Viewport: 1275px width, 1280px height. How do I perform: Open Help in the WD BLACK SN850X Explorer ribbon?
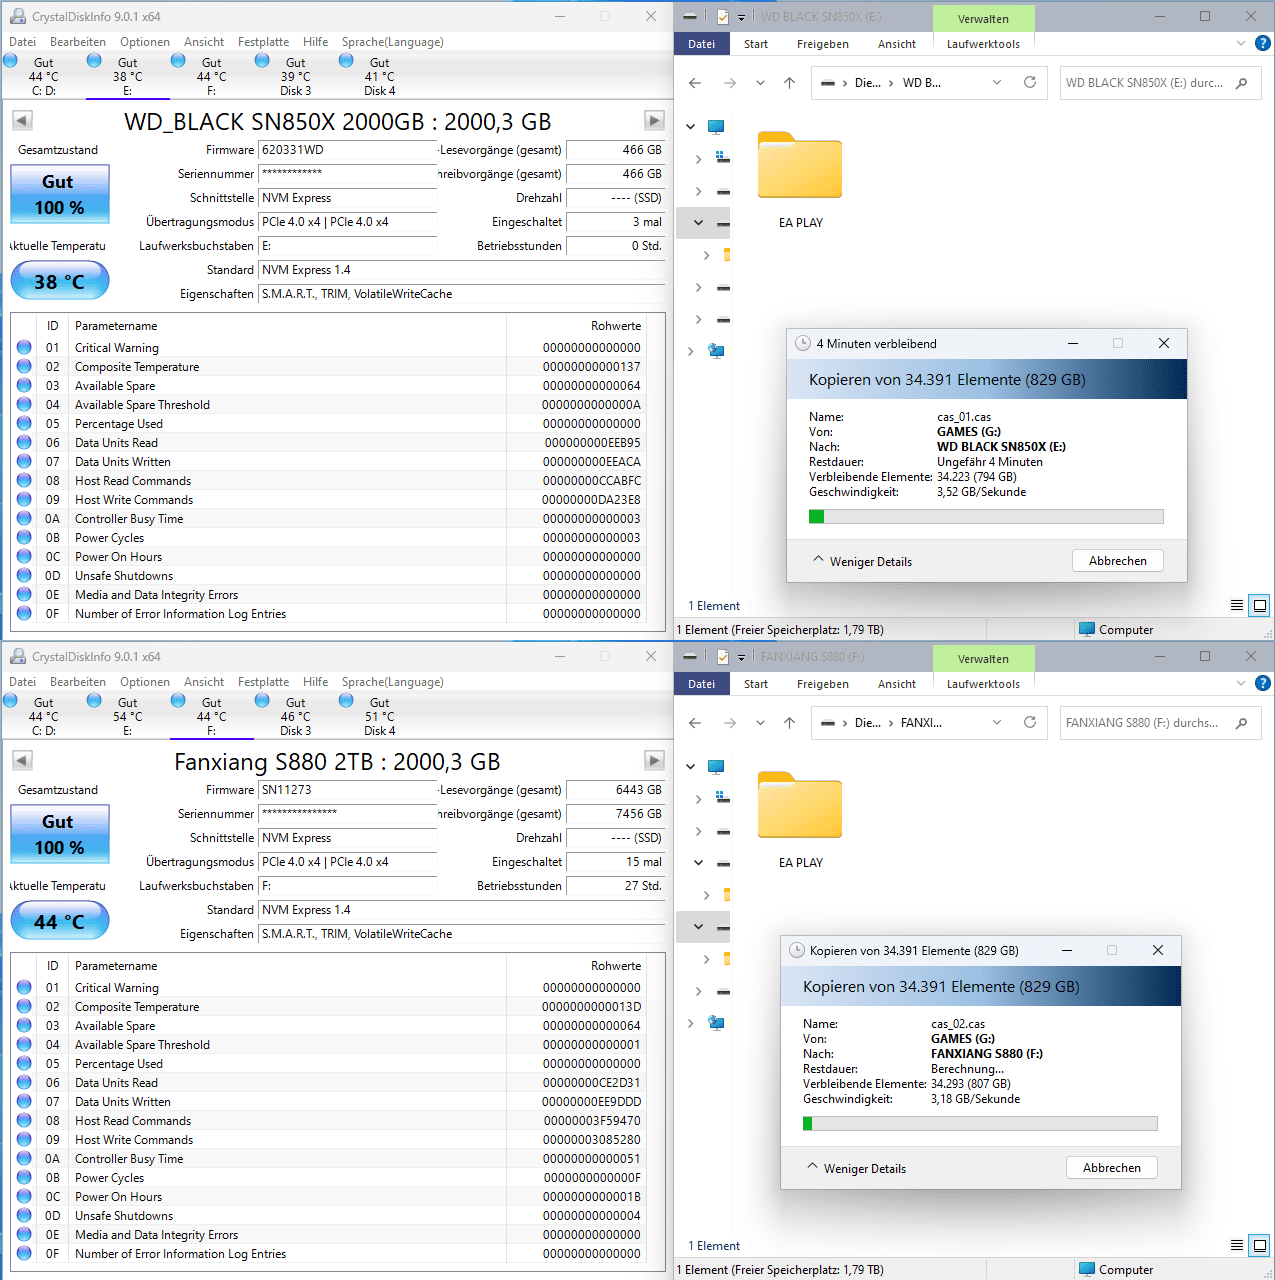1263,43
